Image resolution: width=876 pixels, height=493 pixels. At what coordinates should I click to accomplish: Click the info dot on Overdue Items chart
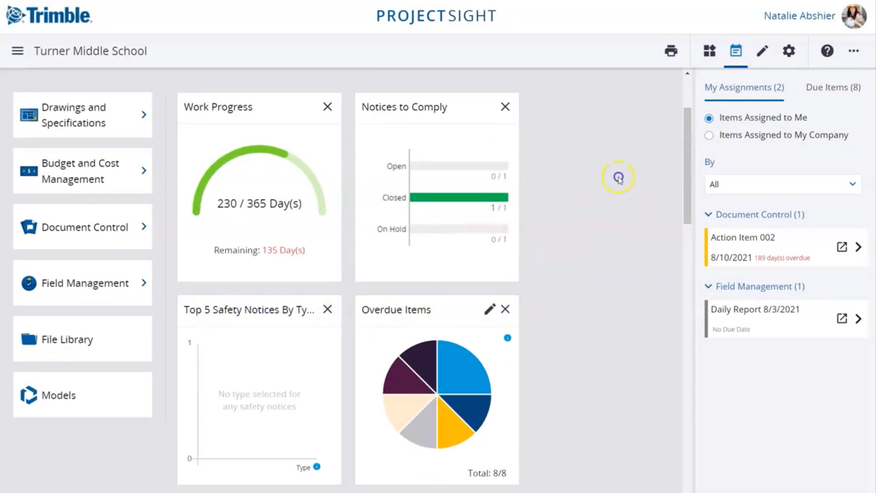point(507,338)
